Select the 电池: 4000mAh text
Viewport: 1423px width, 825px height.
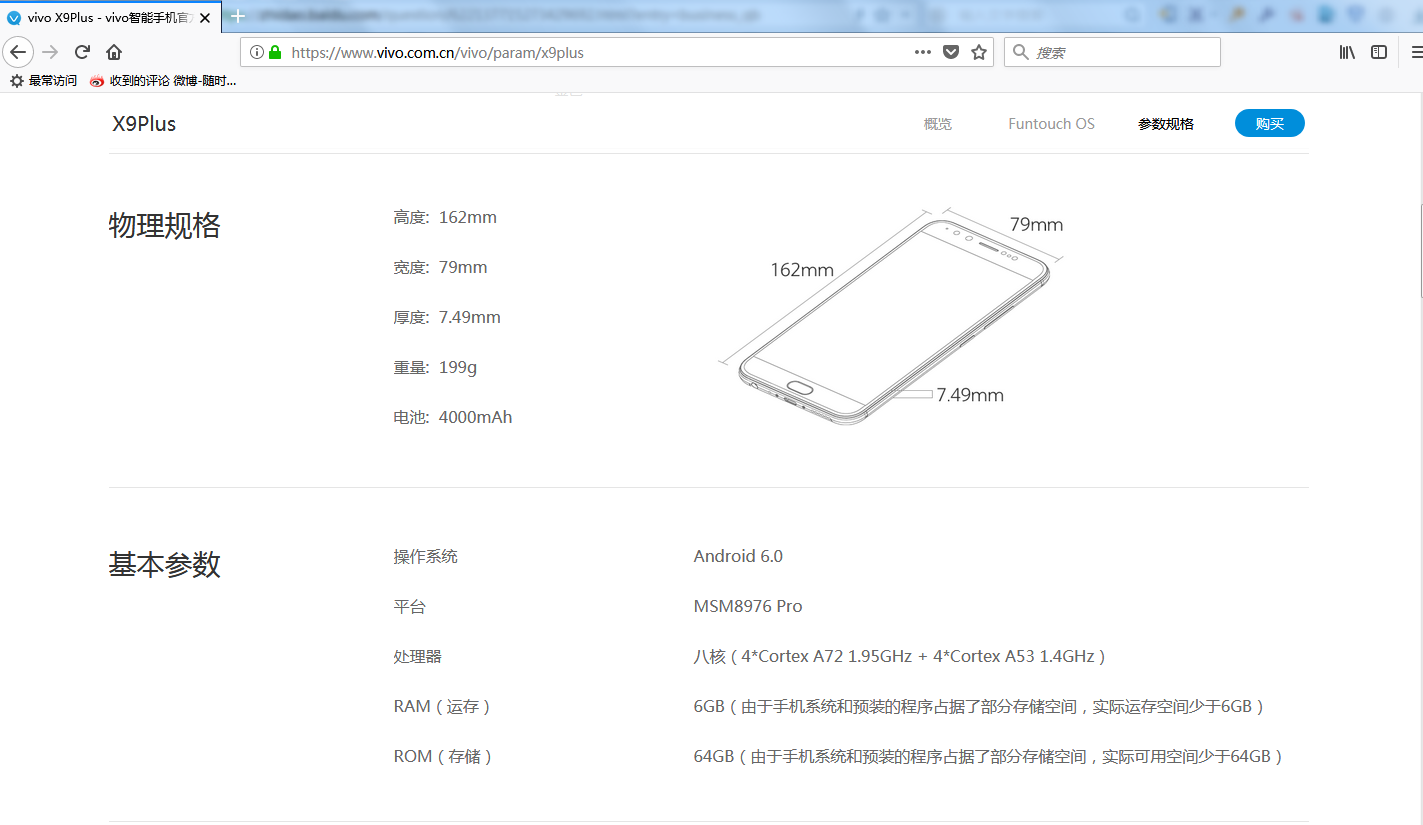point(453,417)
